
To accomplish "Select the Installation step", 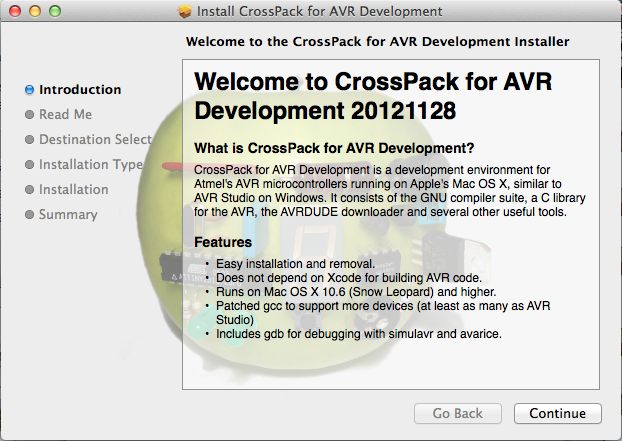I will tap(73, 190).
